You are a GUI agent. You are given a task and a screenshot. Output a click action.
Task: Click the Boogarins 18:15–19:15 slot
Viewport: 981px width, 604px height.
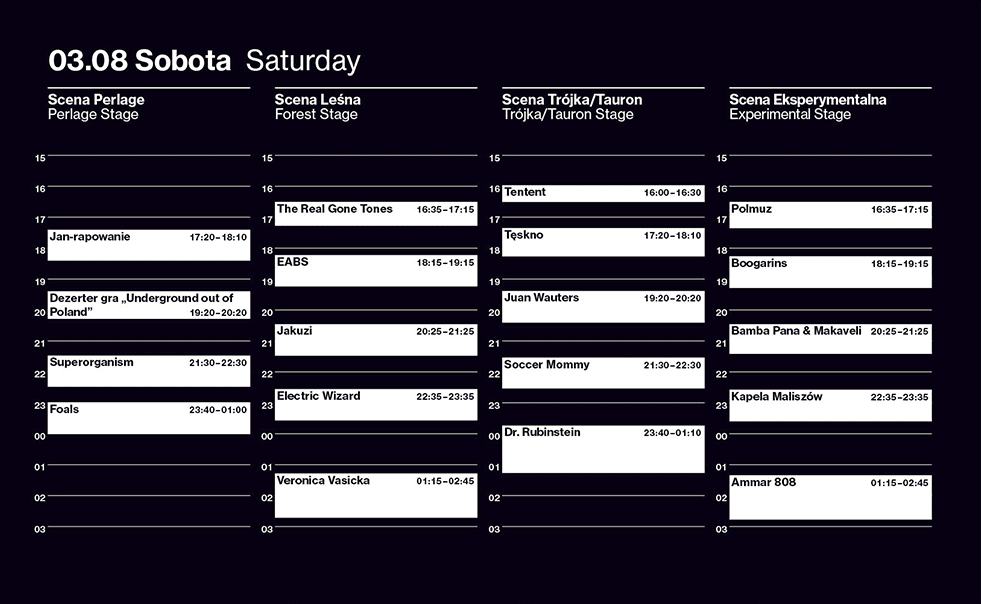pos(830,272)
